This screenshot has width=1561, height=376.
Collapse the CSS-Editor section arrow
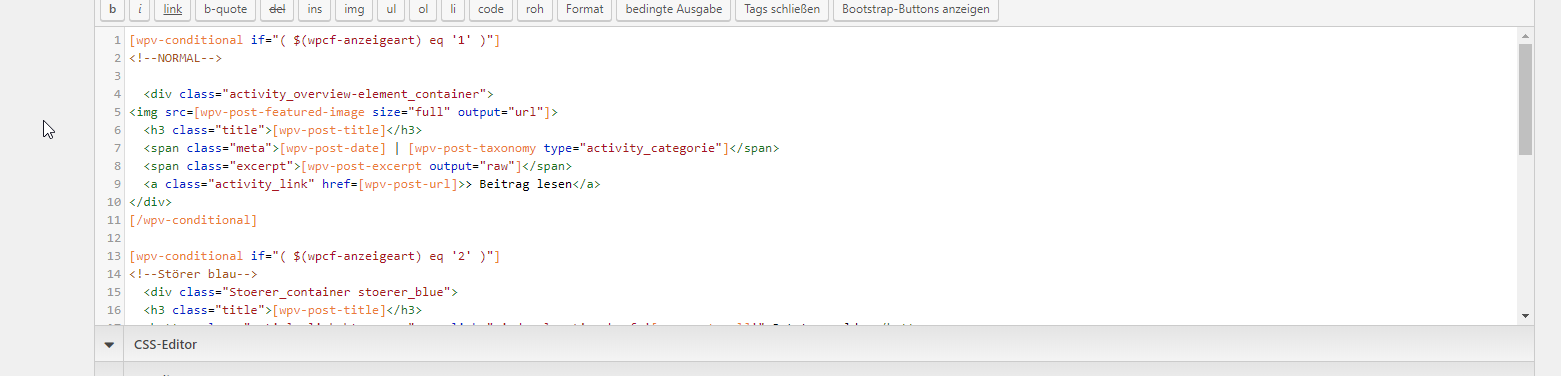[109, 345]
